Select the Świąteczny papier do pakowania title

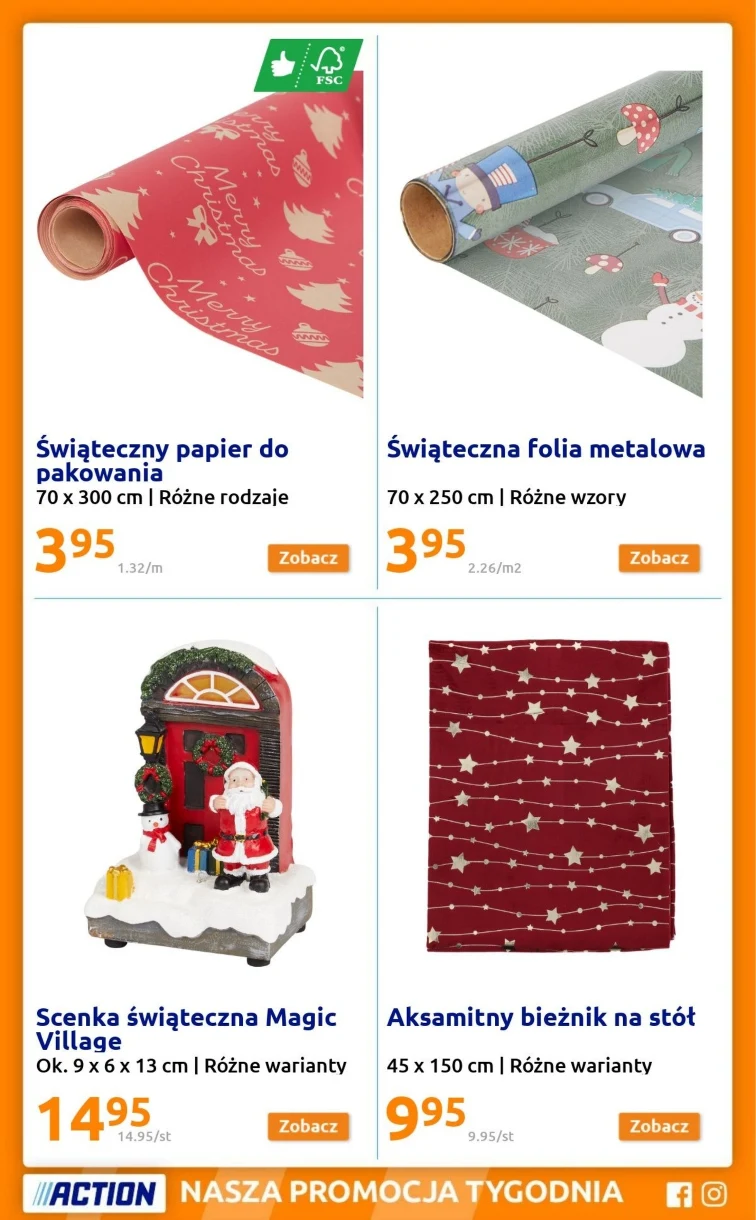(162, 460)
